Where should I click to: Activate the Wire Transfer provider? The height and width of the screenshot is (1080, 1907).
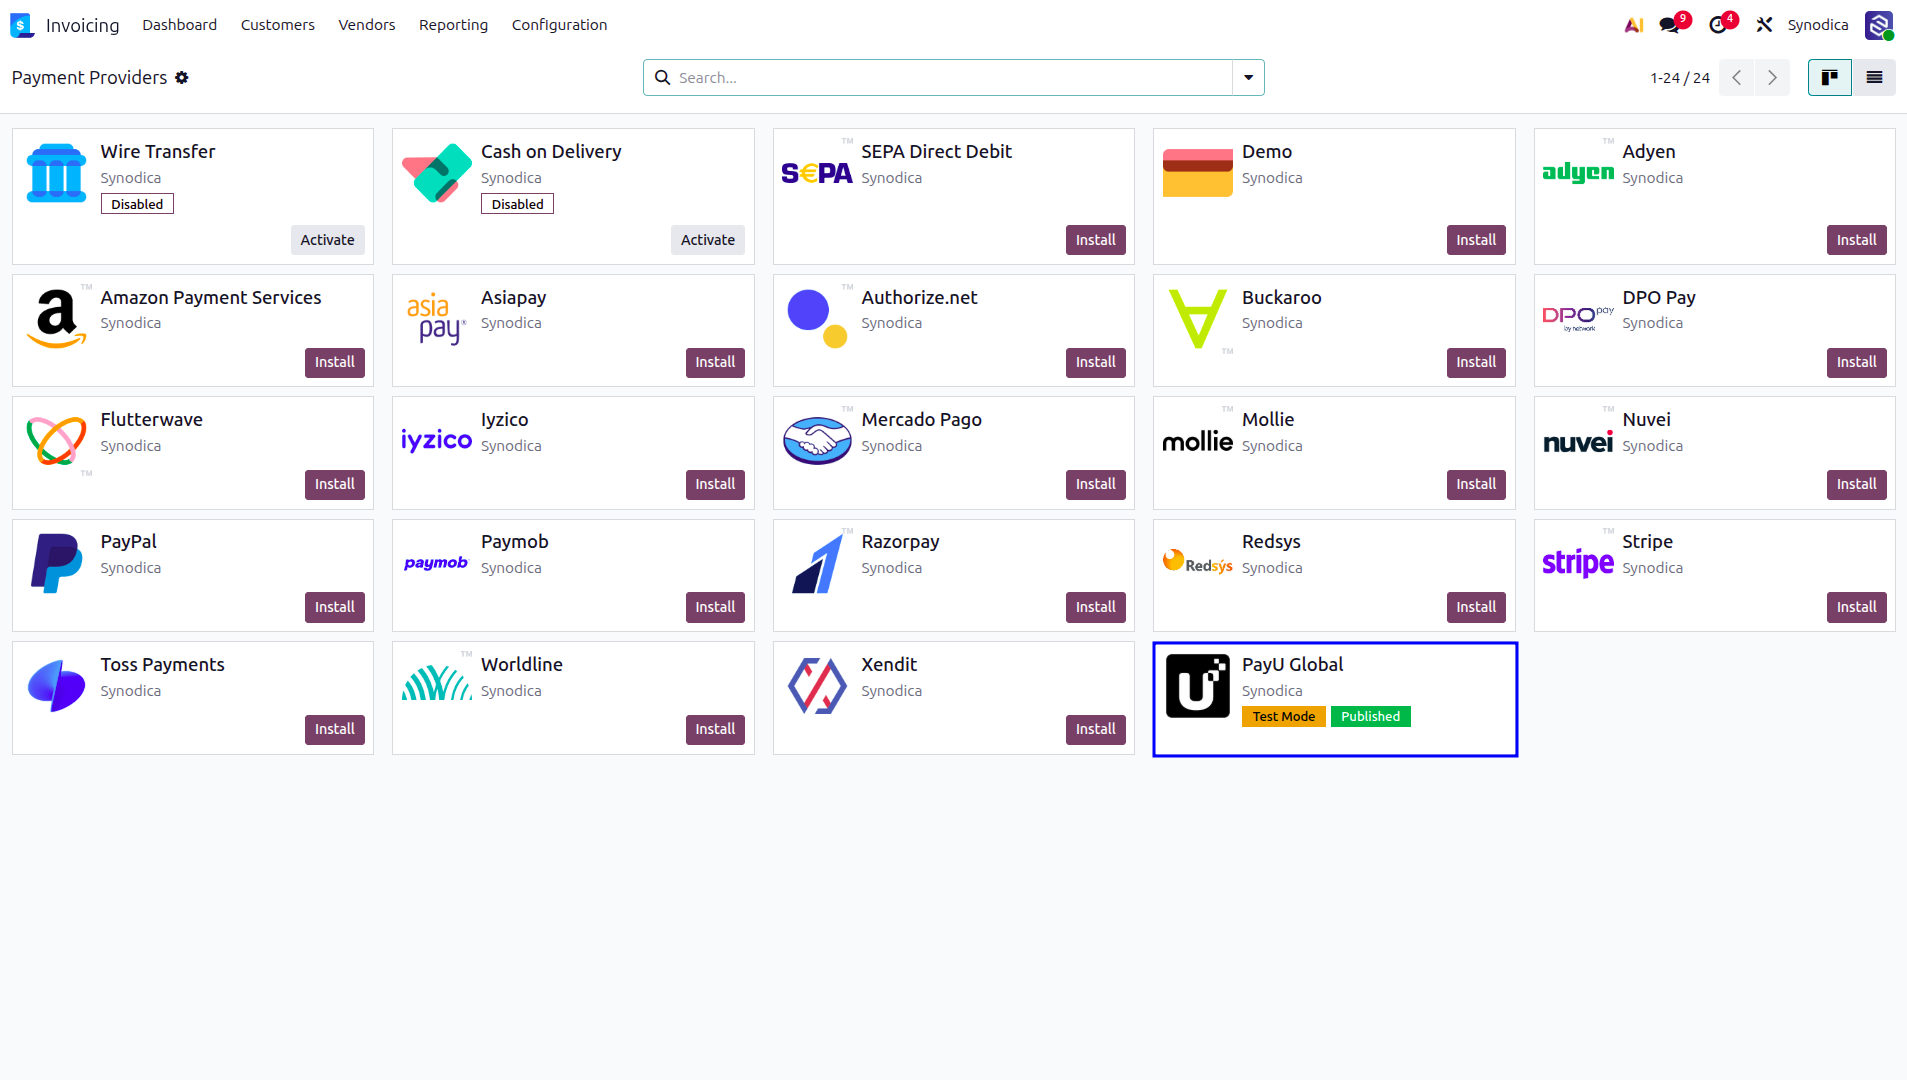pyautogui.click(x=327, y=240)
